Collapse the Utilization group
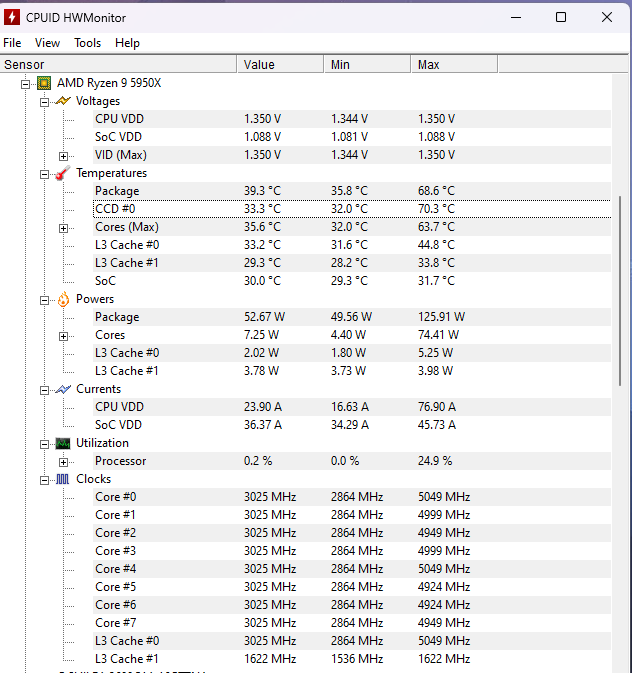 point(44,444)
